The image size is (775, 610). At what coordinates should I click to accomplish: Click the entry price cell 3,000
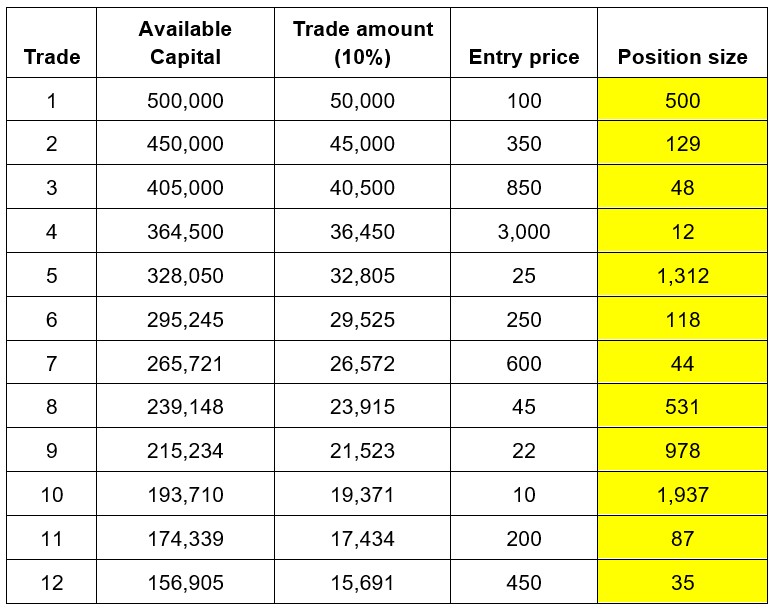[524, 232]
